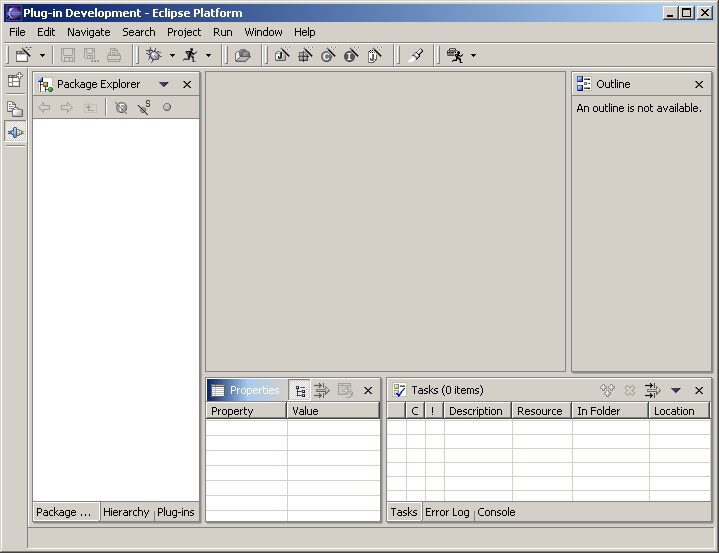Click the New Java Package icon
Screen dimensions: 719x553
tap(305, 56)
